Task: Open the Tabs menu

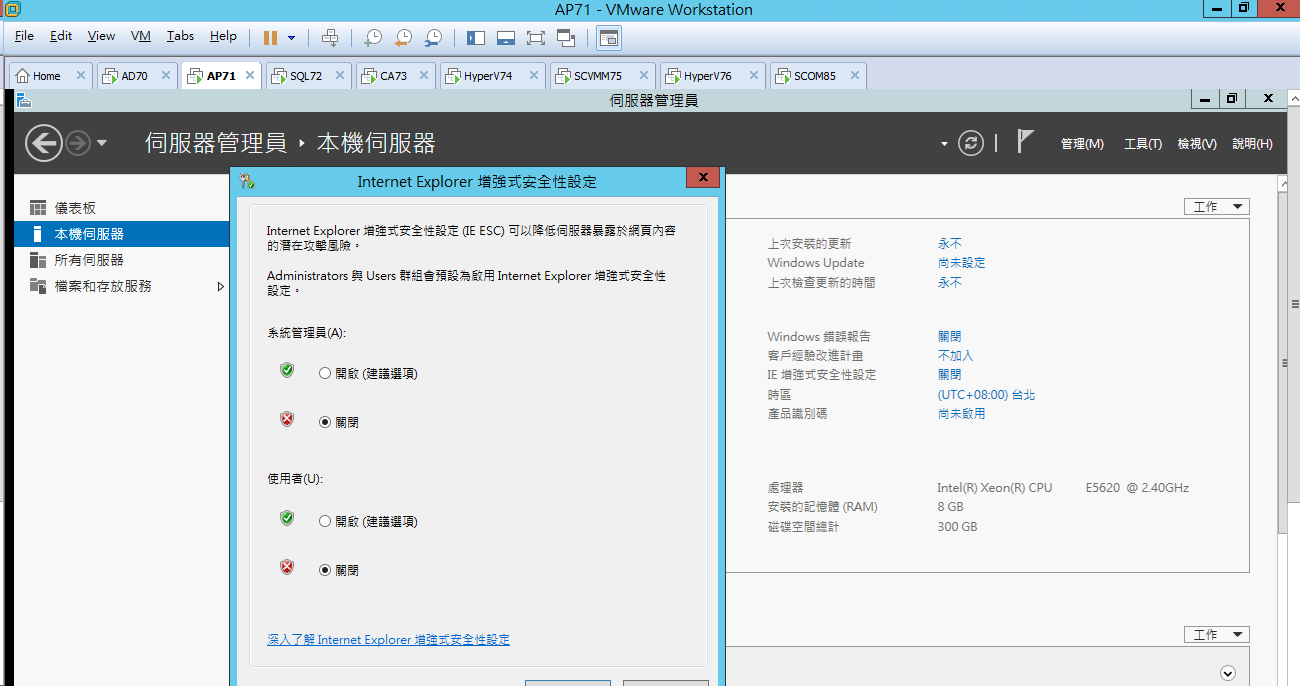Action: tap(181, 36)
